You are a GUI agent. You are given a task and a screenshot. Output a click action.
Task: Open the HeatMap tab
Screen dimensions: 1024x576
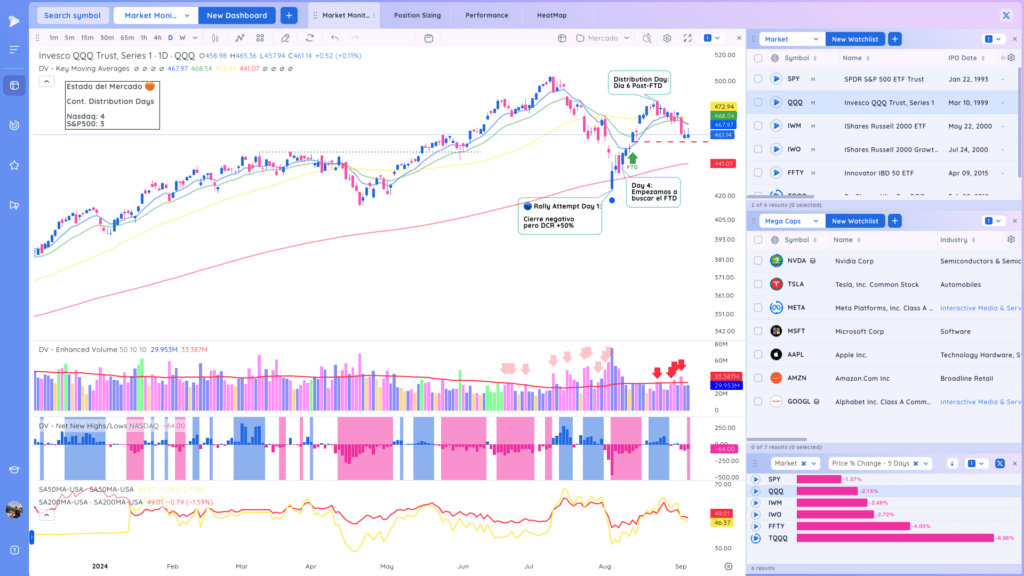(x=551, y=15)
